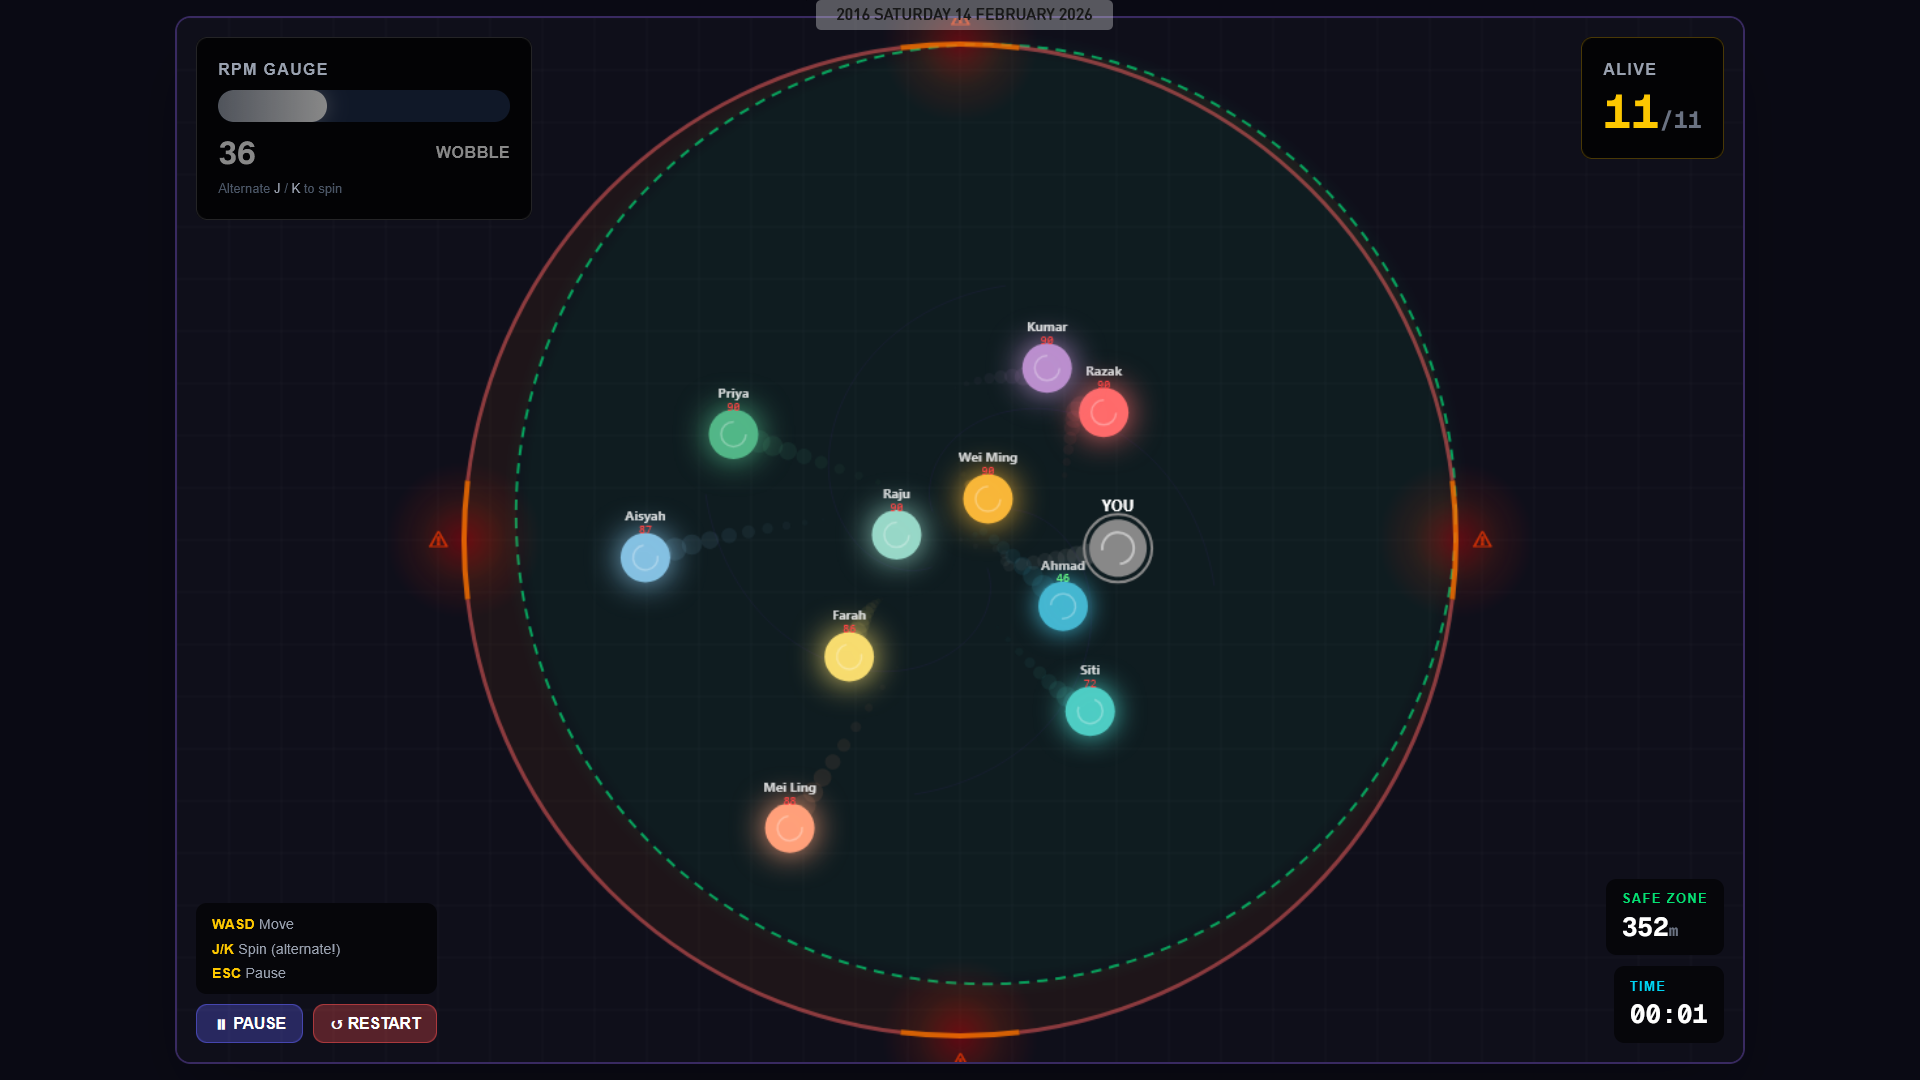The height and width of the screenshot is (1080, 1920).
Task: Click Aisyah's light blue spinning top
Action: tap(645, 557)
